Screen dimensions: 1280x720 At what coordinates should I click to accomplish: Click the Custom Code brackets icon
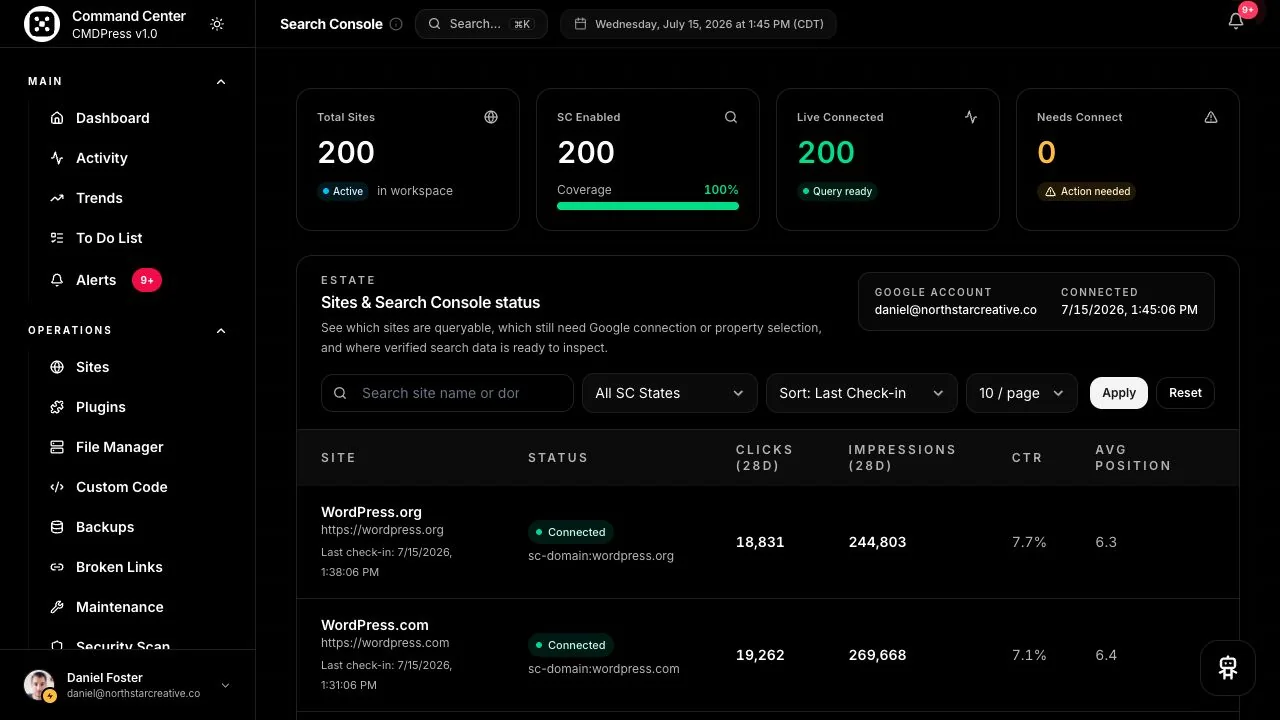(57, 487)
